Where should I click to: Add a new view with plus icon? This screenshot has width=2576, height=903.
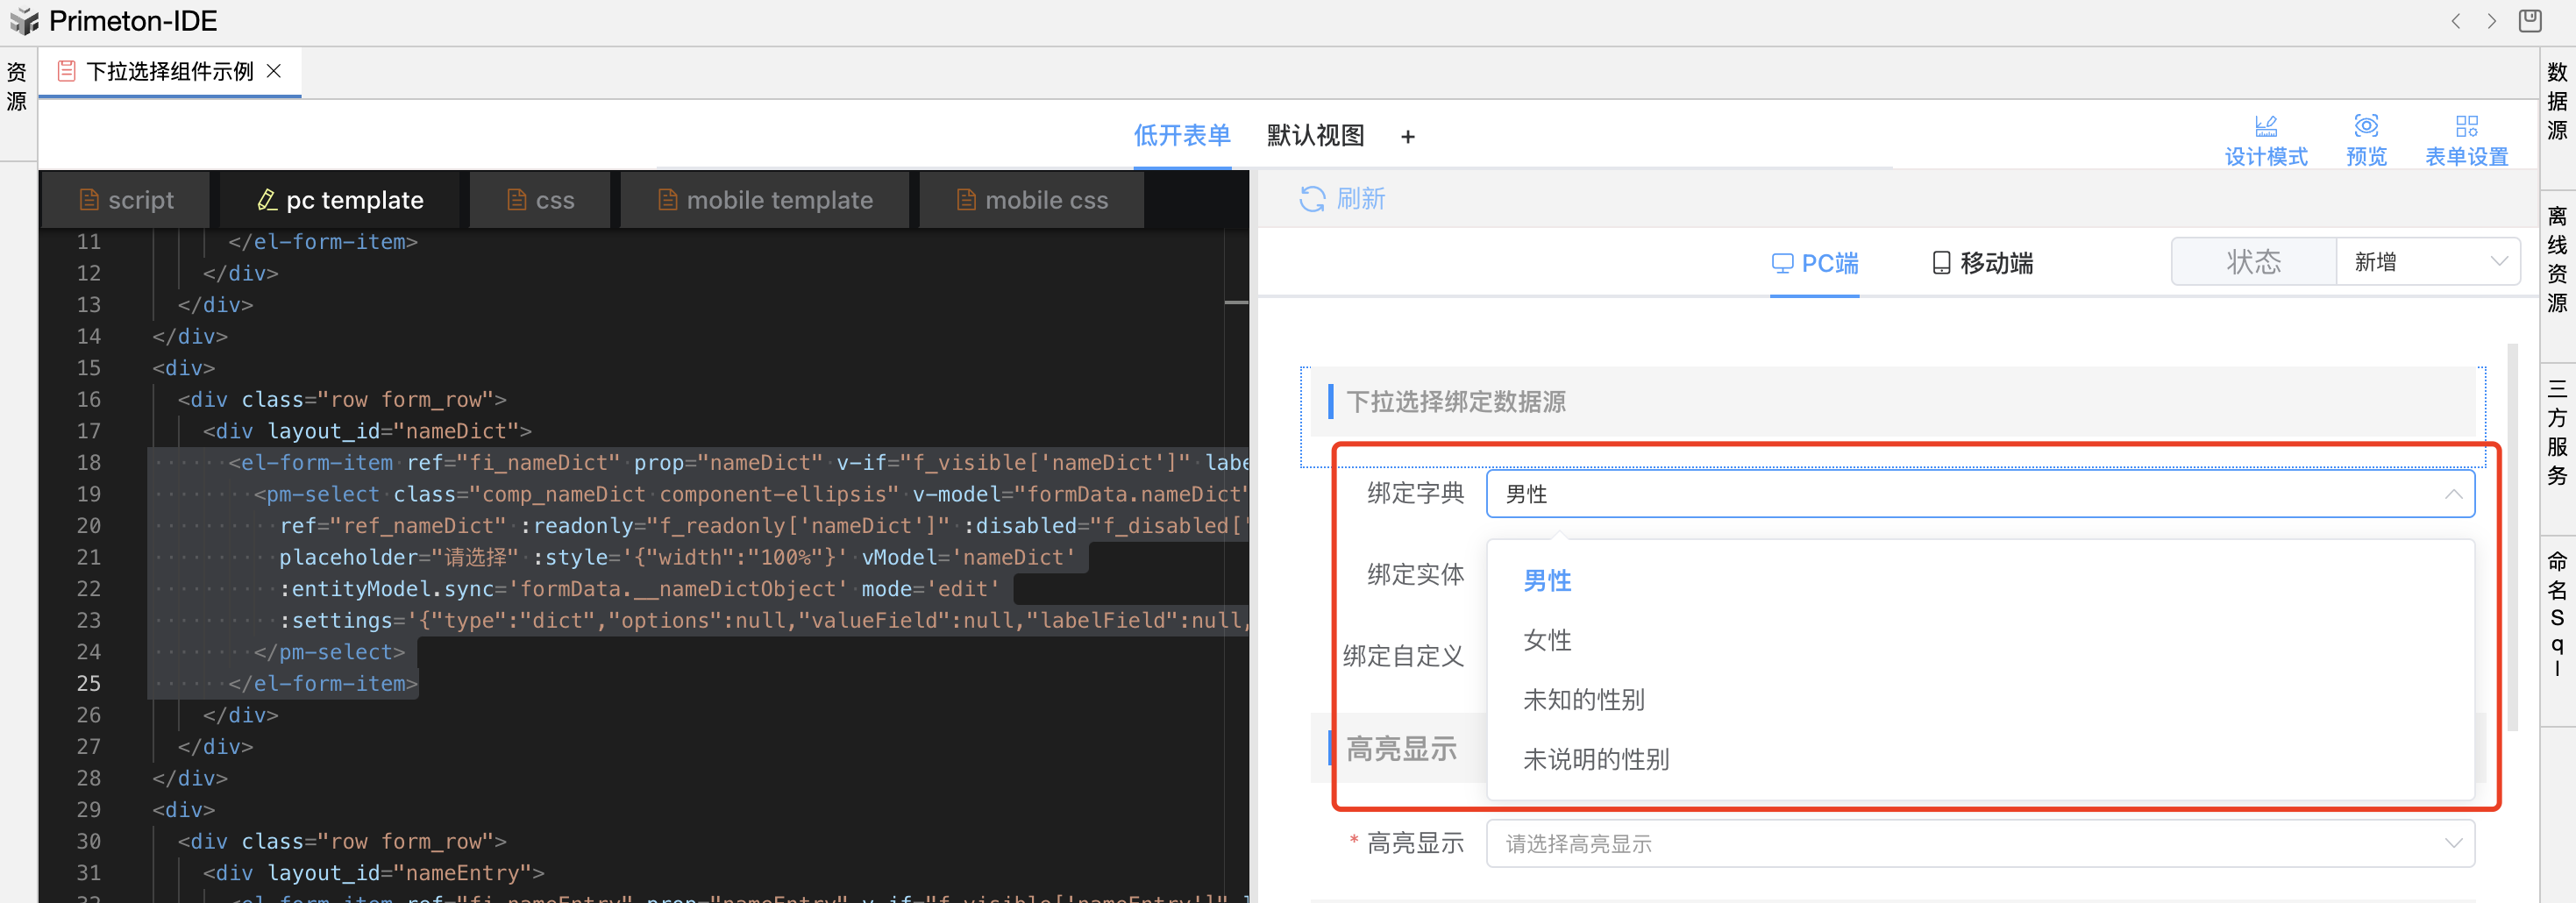click(x=1407, y=137)
